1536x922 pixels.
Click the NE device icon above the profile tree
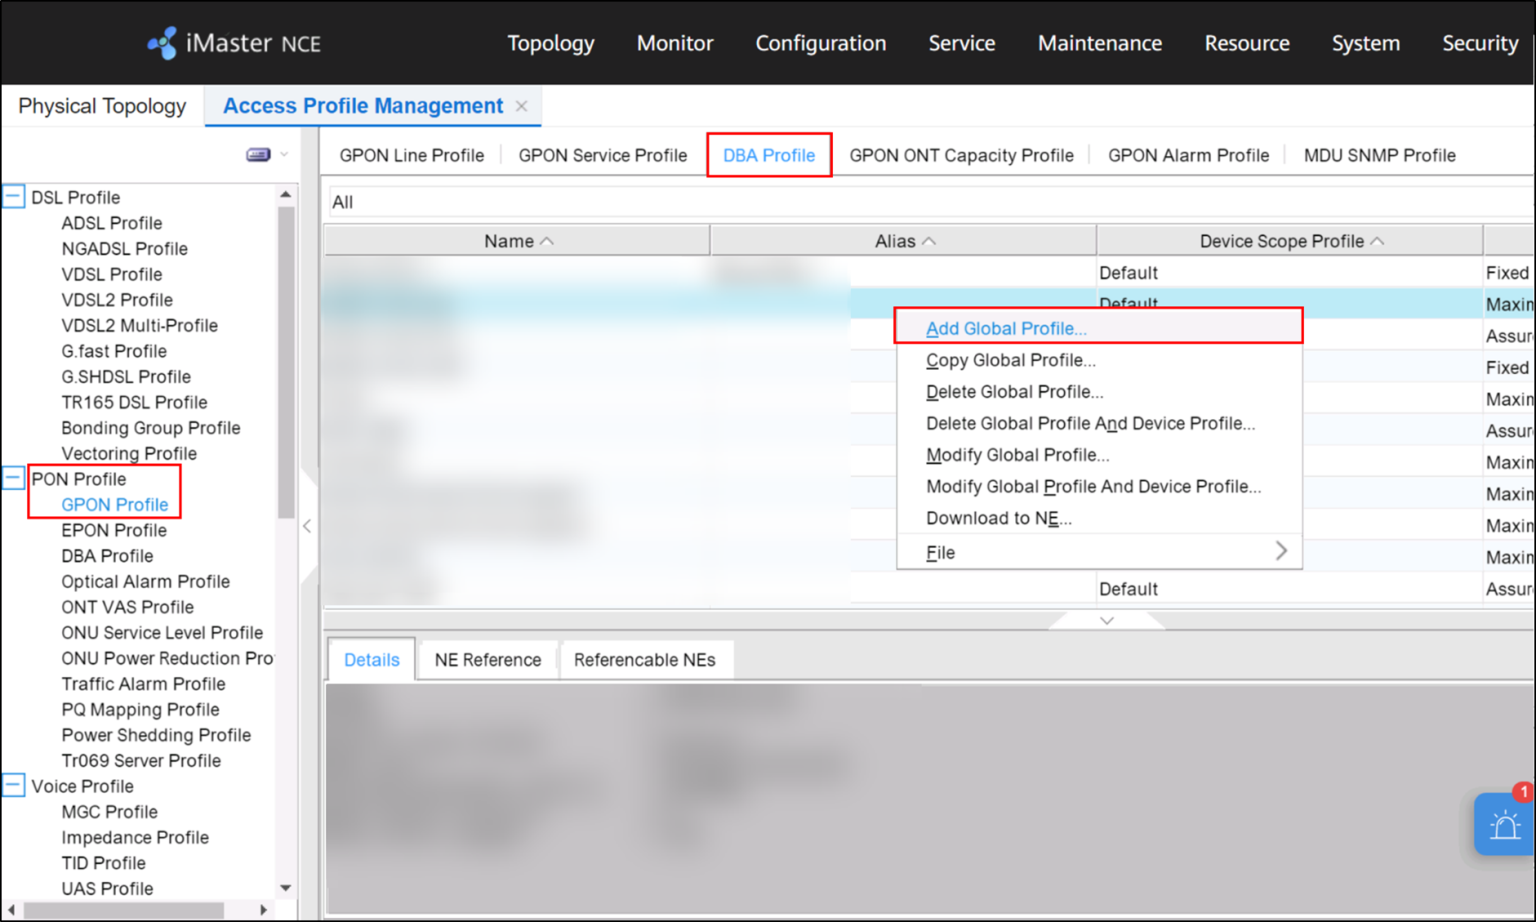[258, 154]
